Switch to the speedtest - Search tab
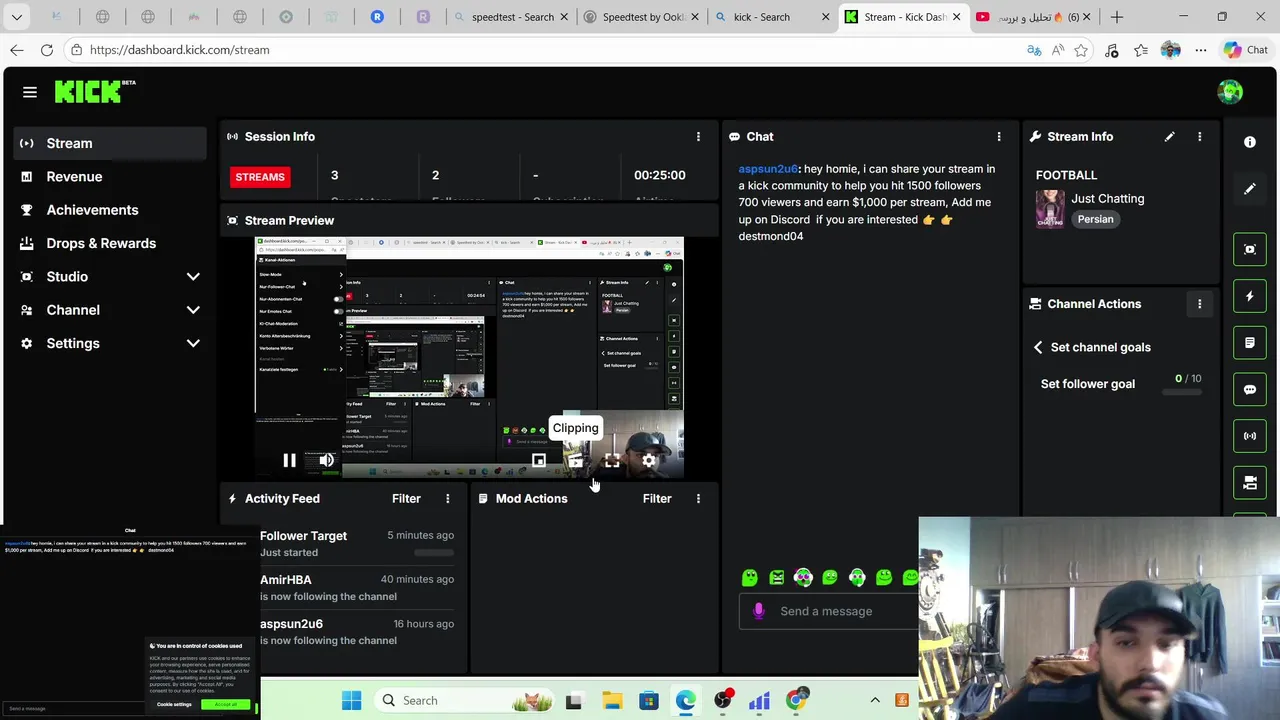This screenshot has height=720, width=1280. point(512,17)
